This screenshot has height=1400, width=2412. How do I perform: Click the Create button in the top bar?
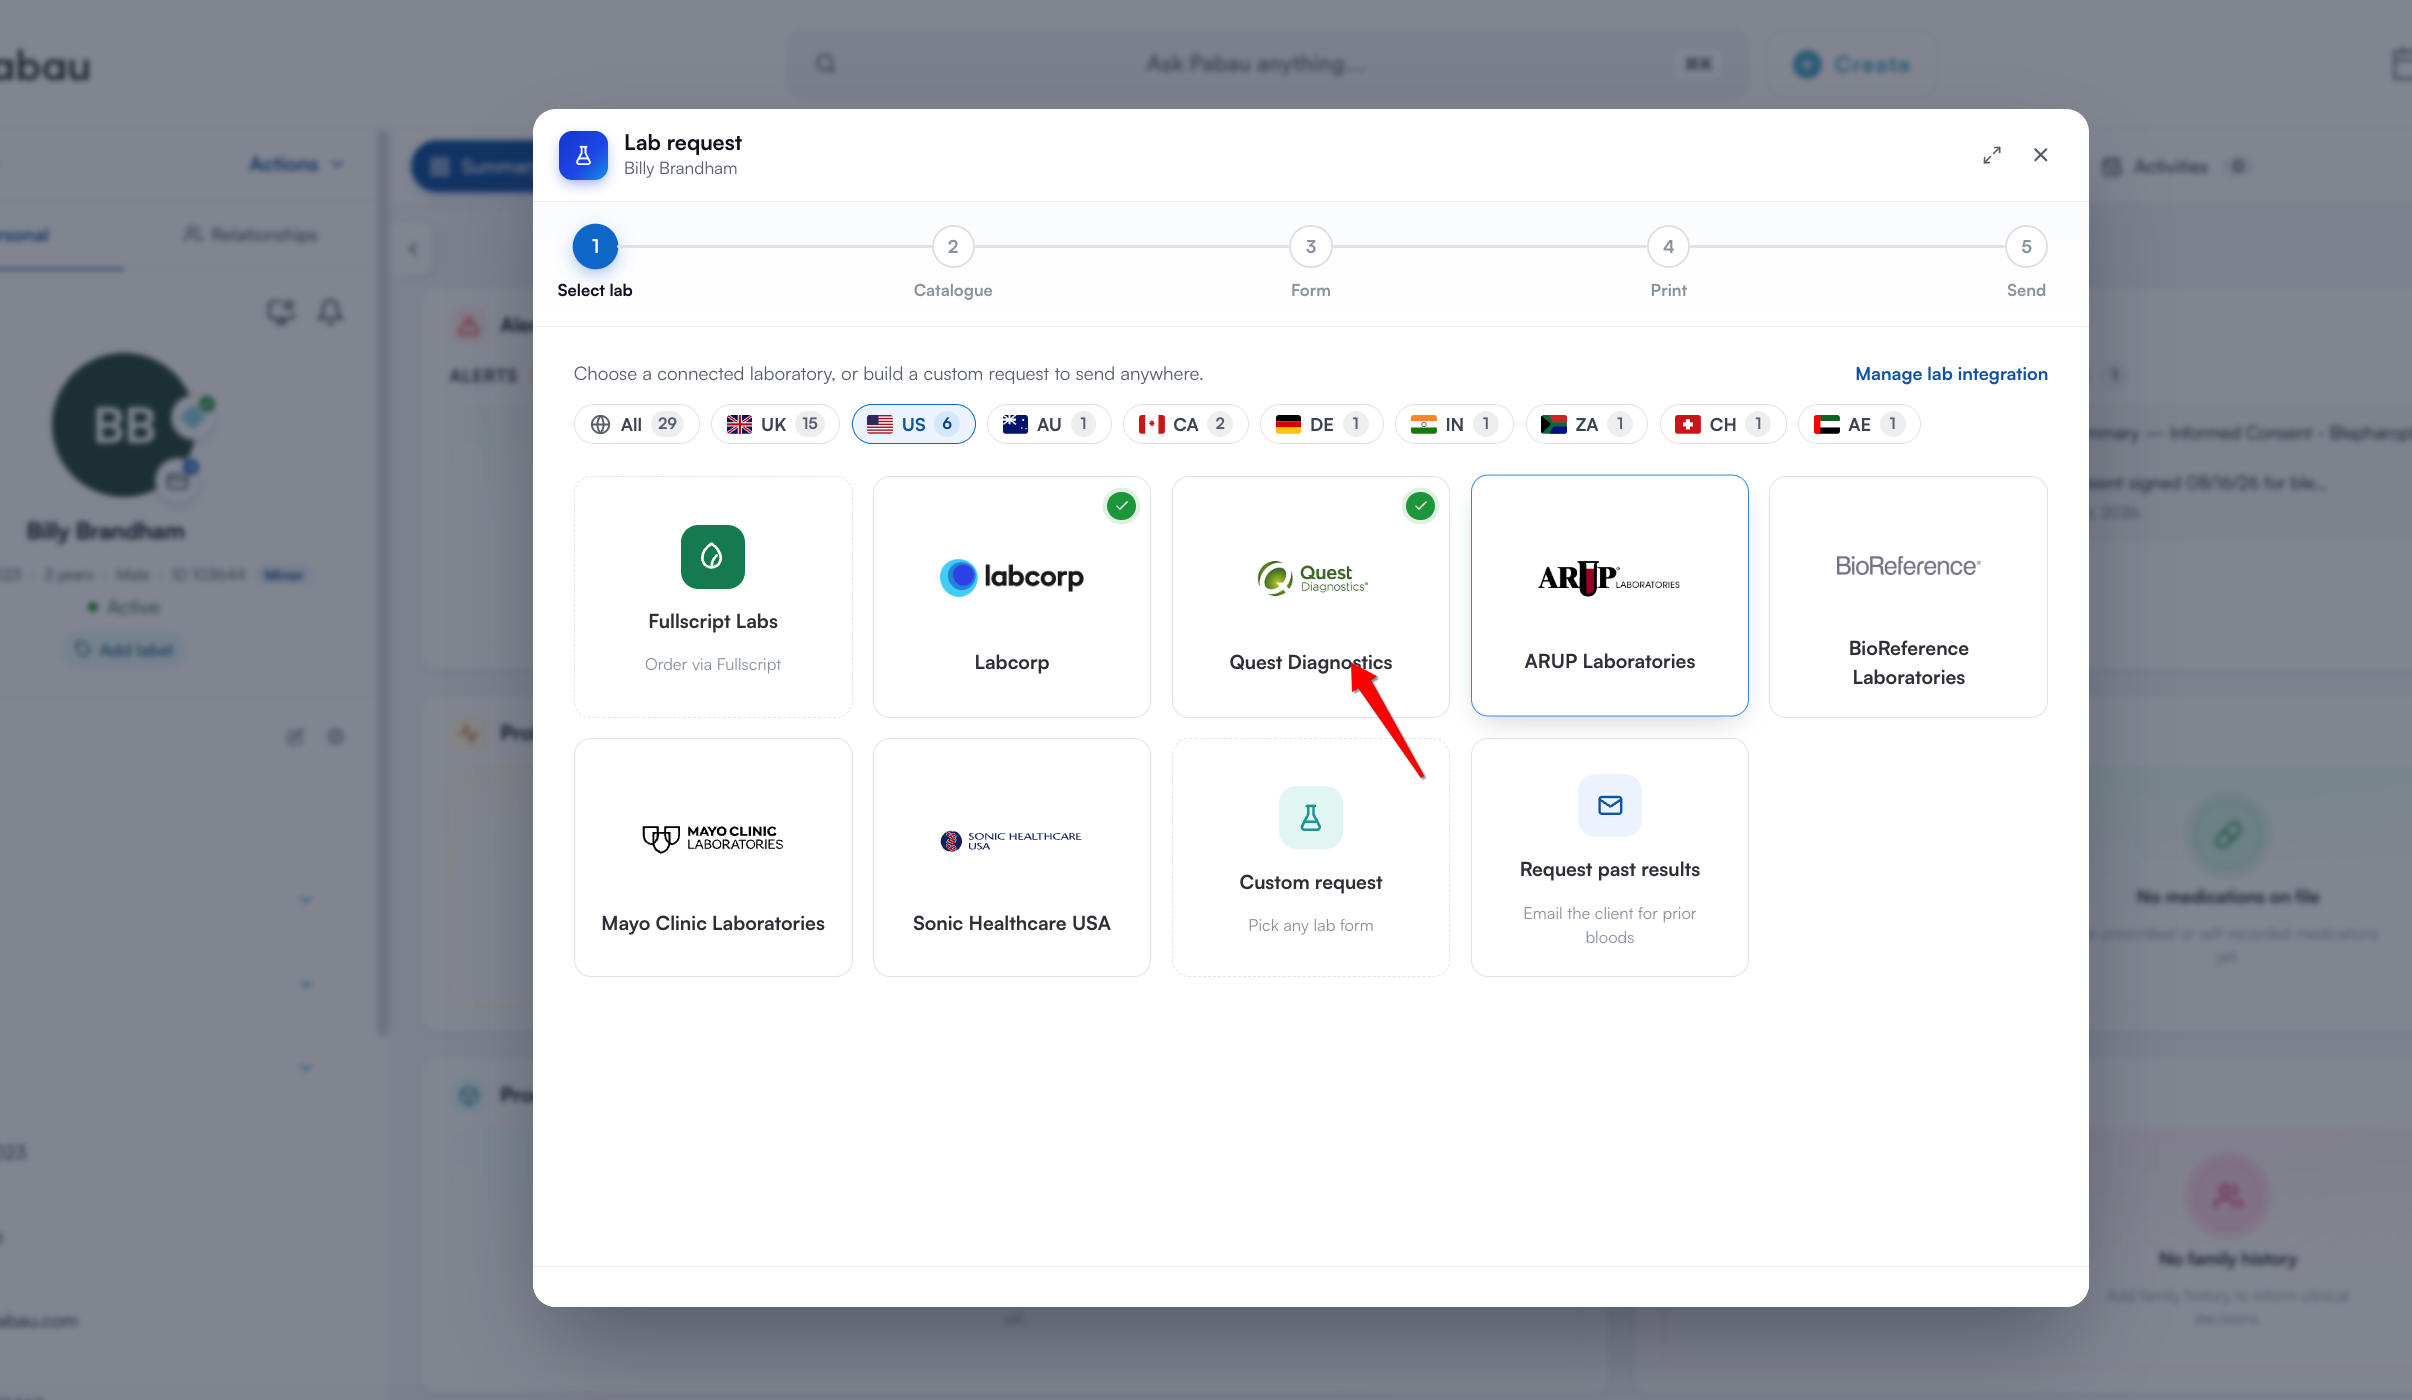(x=1852, y=65)
